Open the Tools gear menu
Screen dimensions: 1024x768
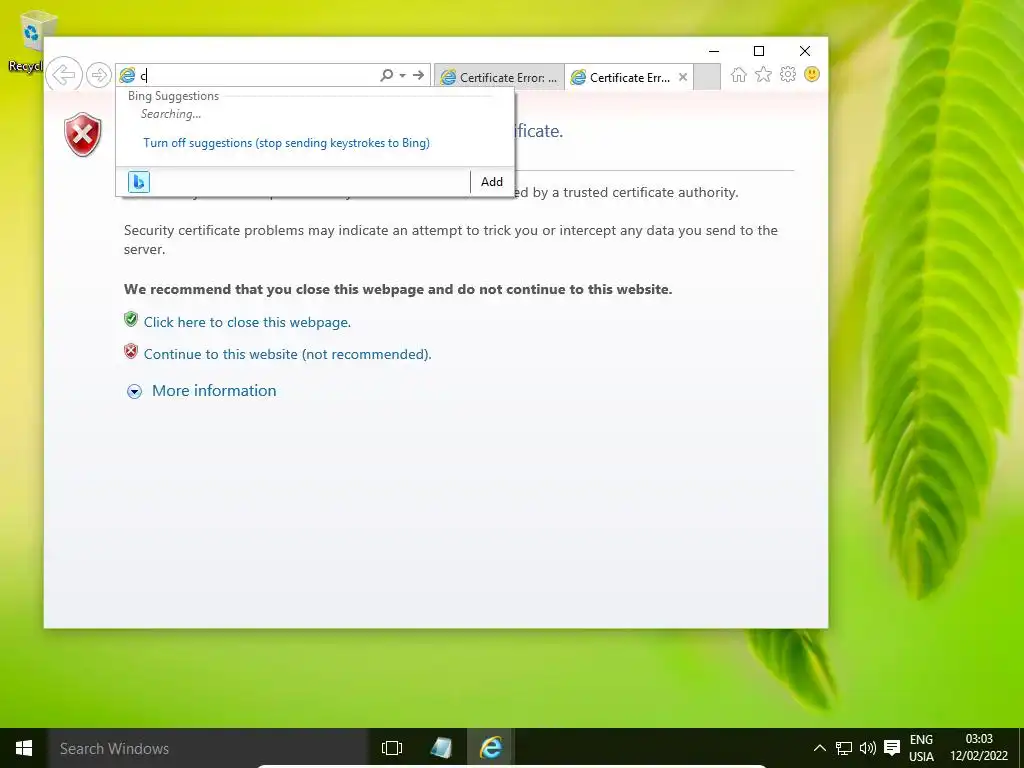788,74
